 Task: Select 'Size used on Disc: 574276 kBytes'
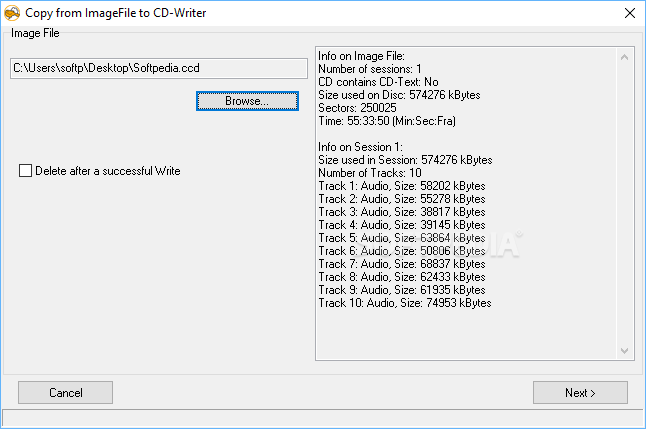tap(399, 95)
